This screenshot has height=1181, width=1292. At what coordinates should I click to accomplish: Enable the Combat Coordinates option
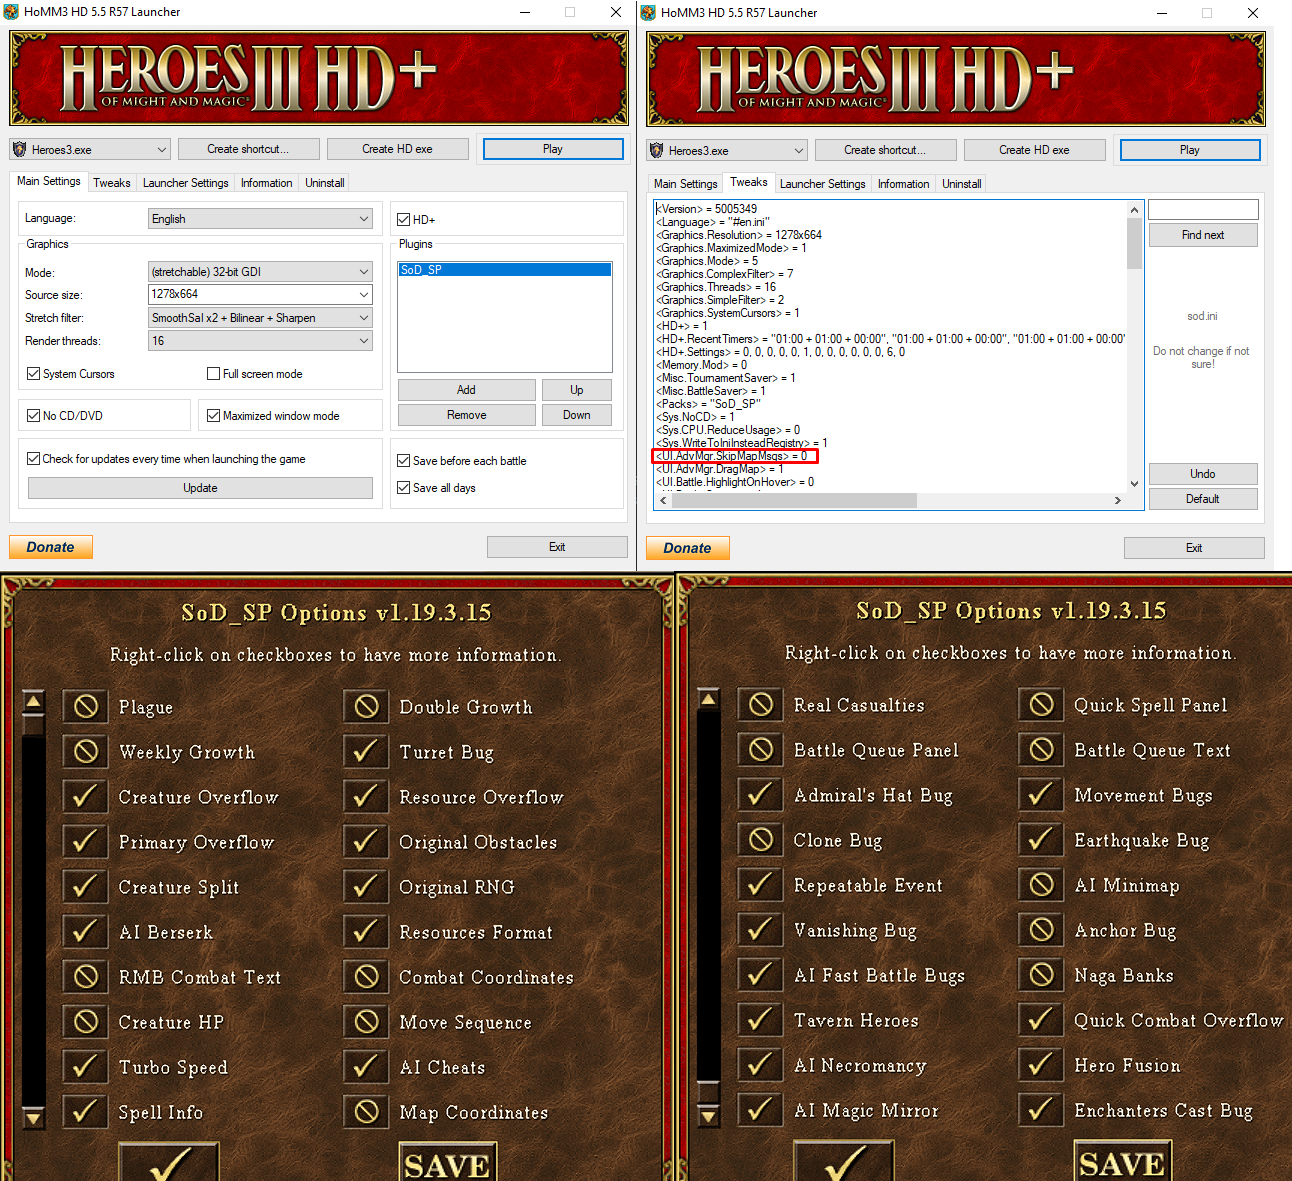(x=366, y=977)
